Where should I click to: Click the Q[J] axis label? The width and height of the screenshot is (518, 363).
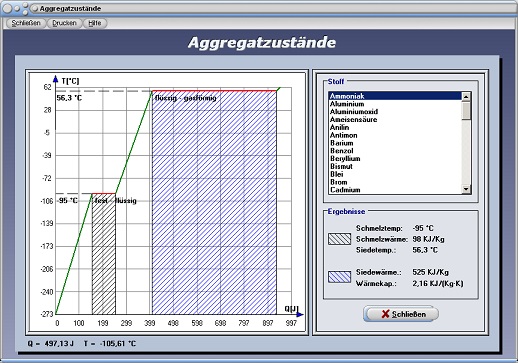coord(291,309)
